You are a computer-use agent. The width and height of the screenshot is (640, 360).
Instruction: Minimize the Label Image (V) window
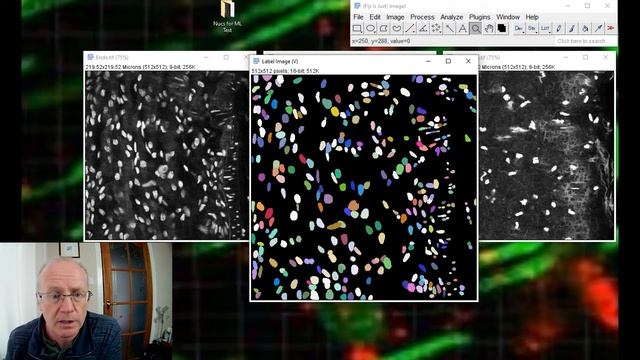click(428, 61)
